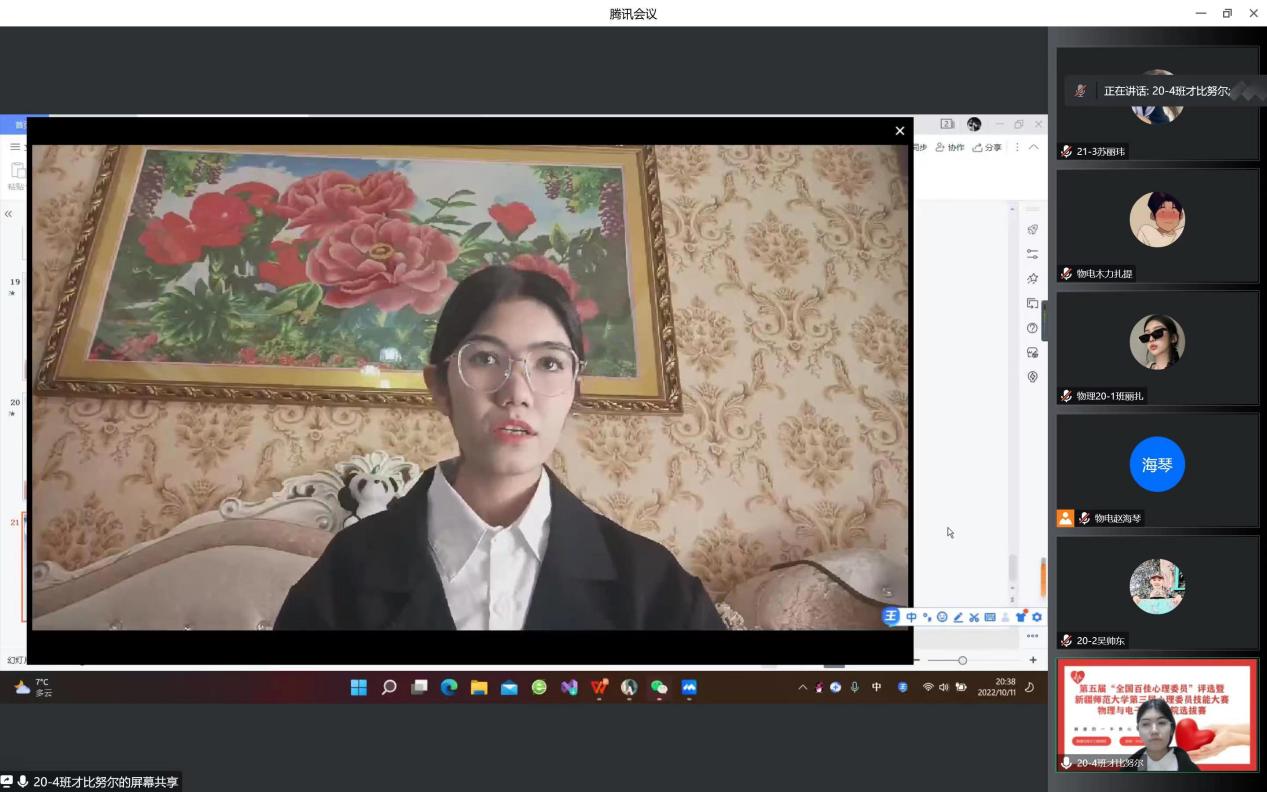Click the zoom in plus button

[1033, 660]
